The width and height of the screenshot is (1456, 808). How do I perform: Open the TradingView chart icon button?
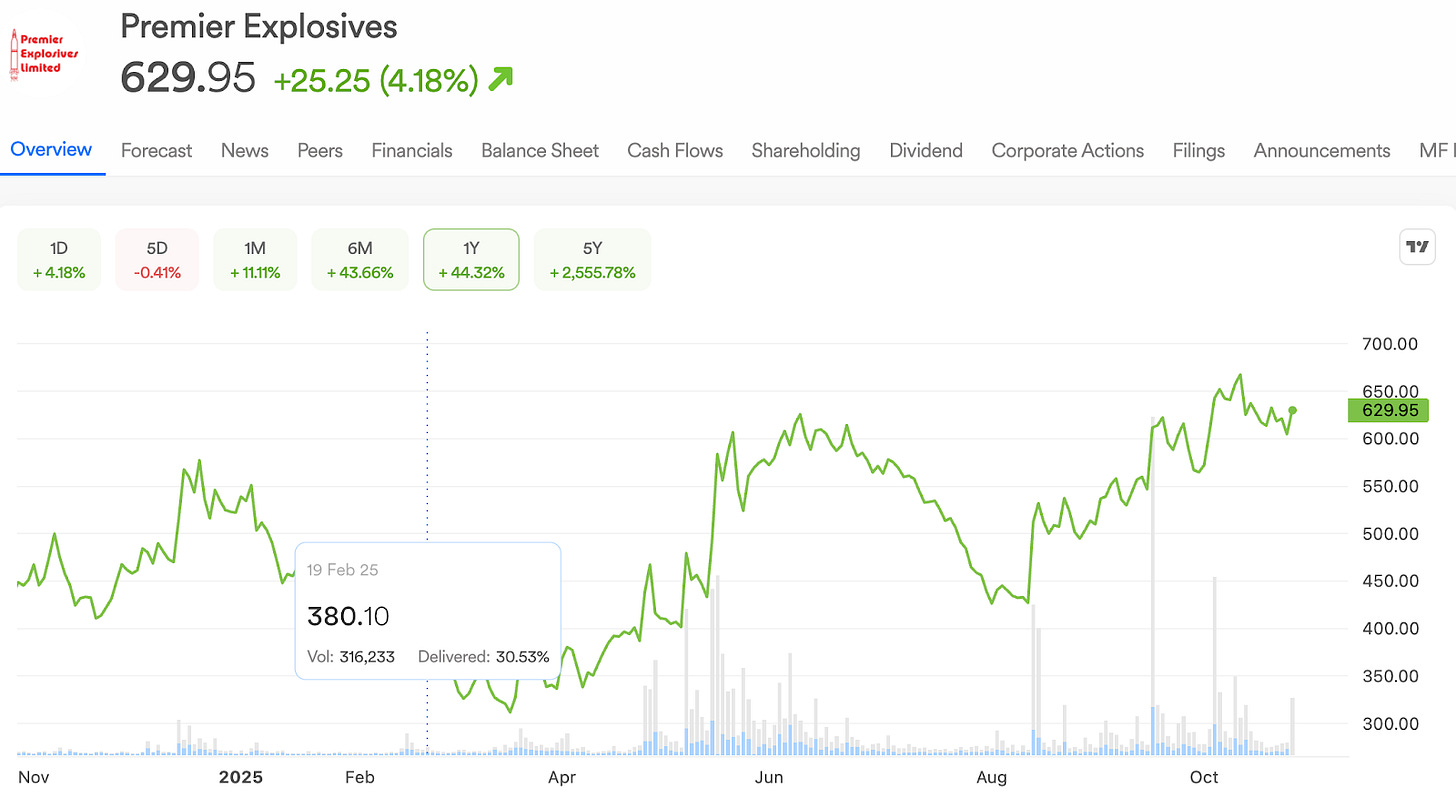(x=1417, y=246)
